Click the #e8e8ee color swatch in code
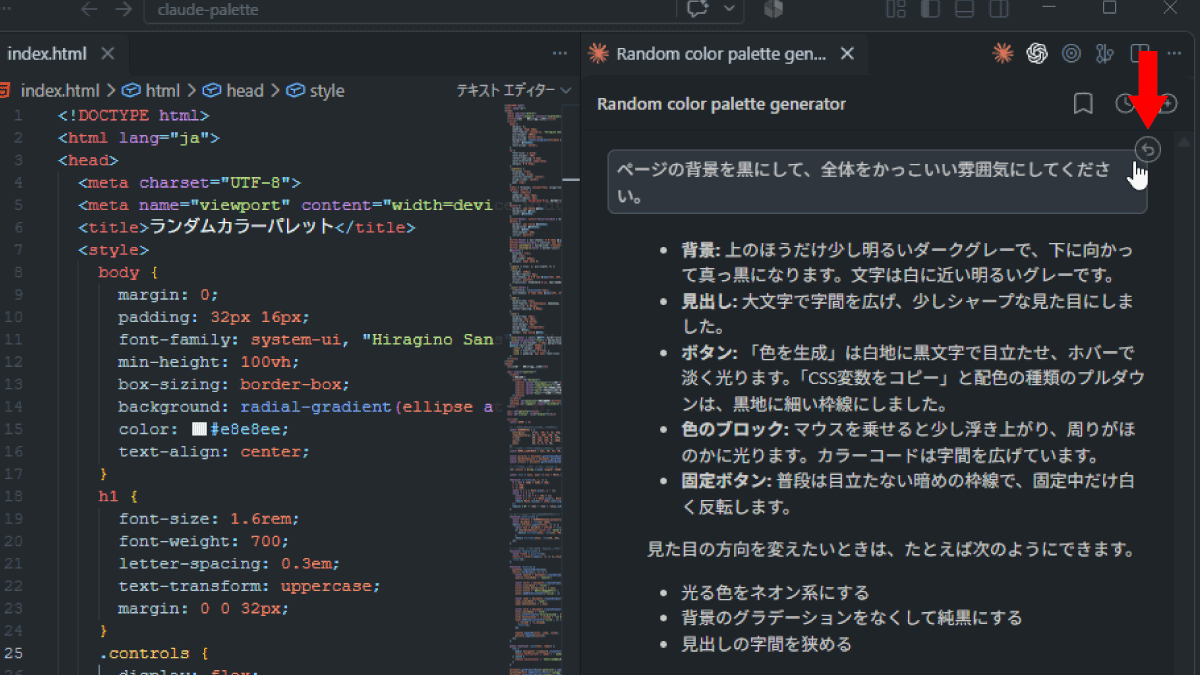The image size is (1200, 675). click(199, 430)
